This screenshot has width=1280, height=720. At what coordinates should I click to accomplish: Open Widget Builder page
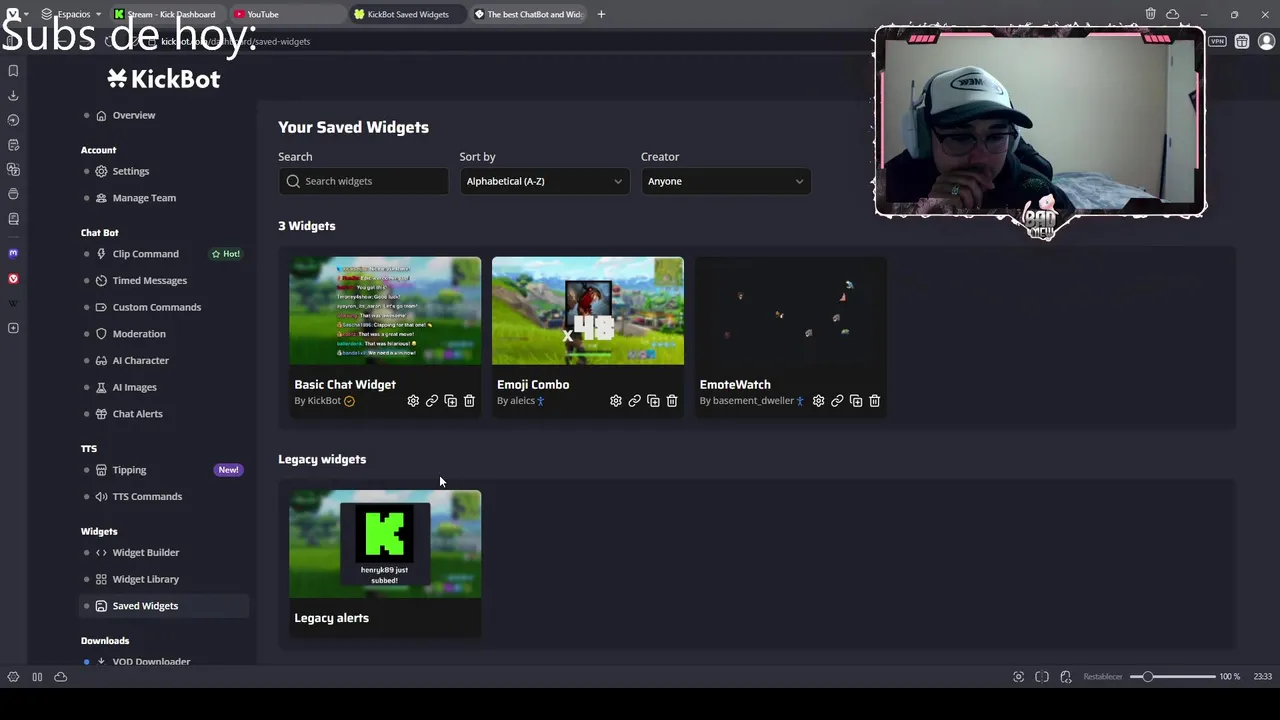pyautogui.click(x=146, y=552)
